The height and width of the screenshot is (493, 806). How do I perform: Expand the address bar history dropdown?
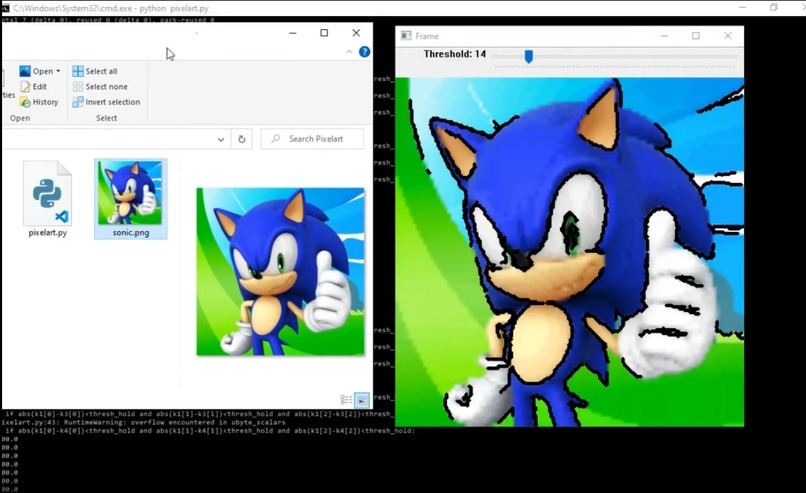[x=221, y=139]
